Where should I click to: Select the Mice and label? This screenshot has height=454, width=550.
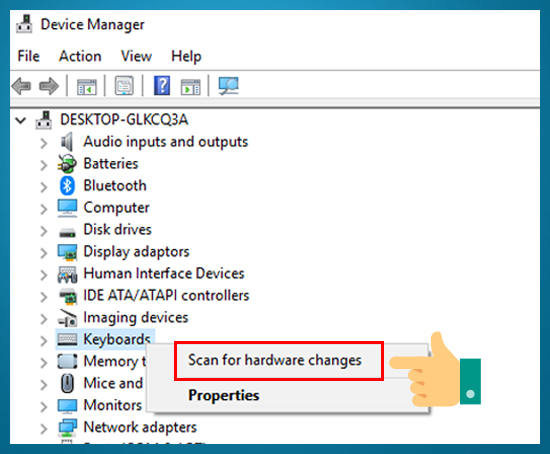tap(113, 383)
